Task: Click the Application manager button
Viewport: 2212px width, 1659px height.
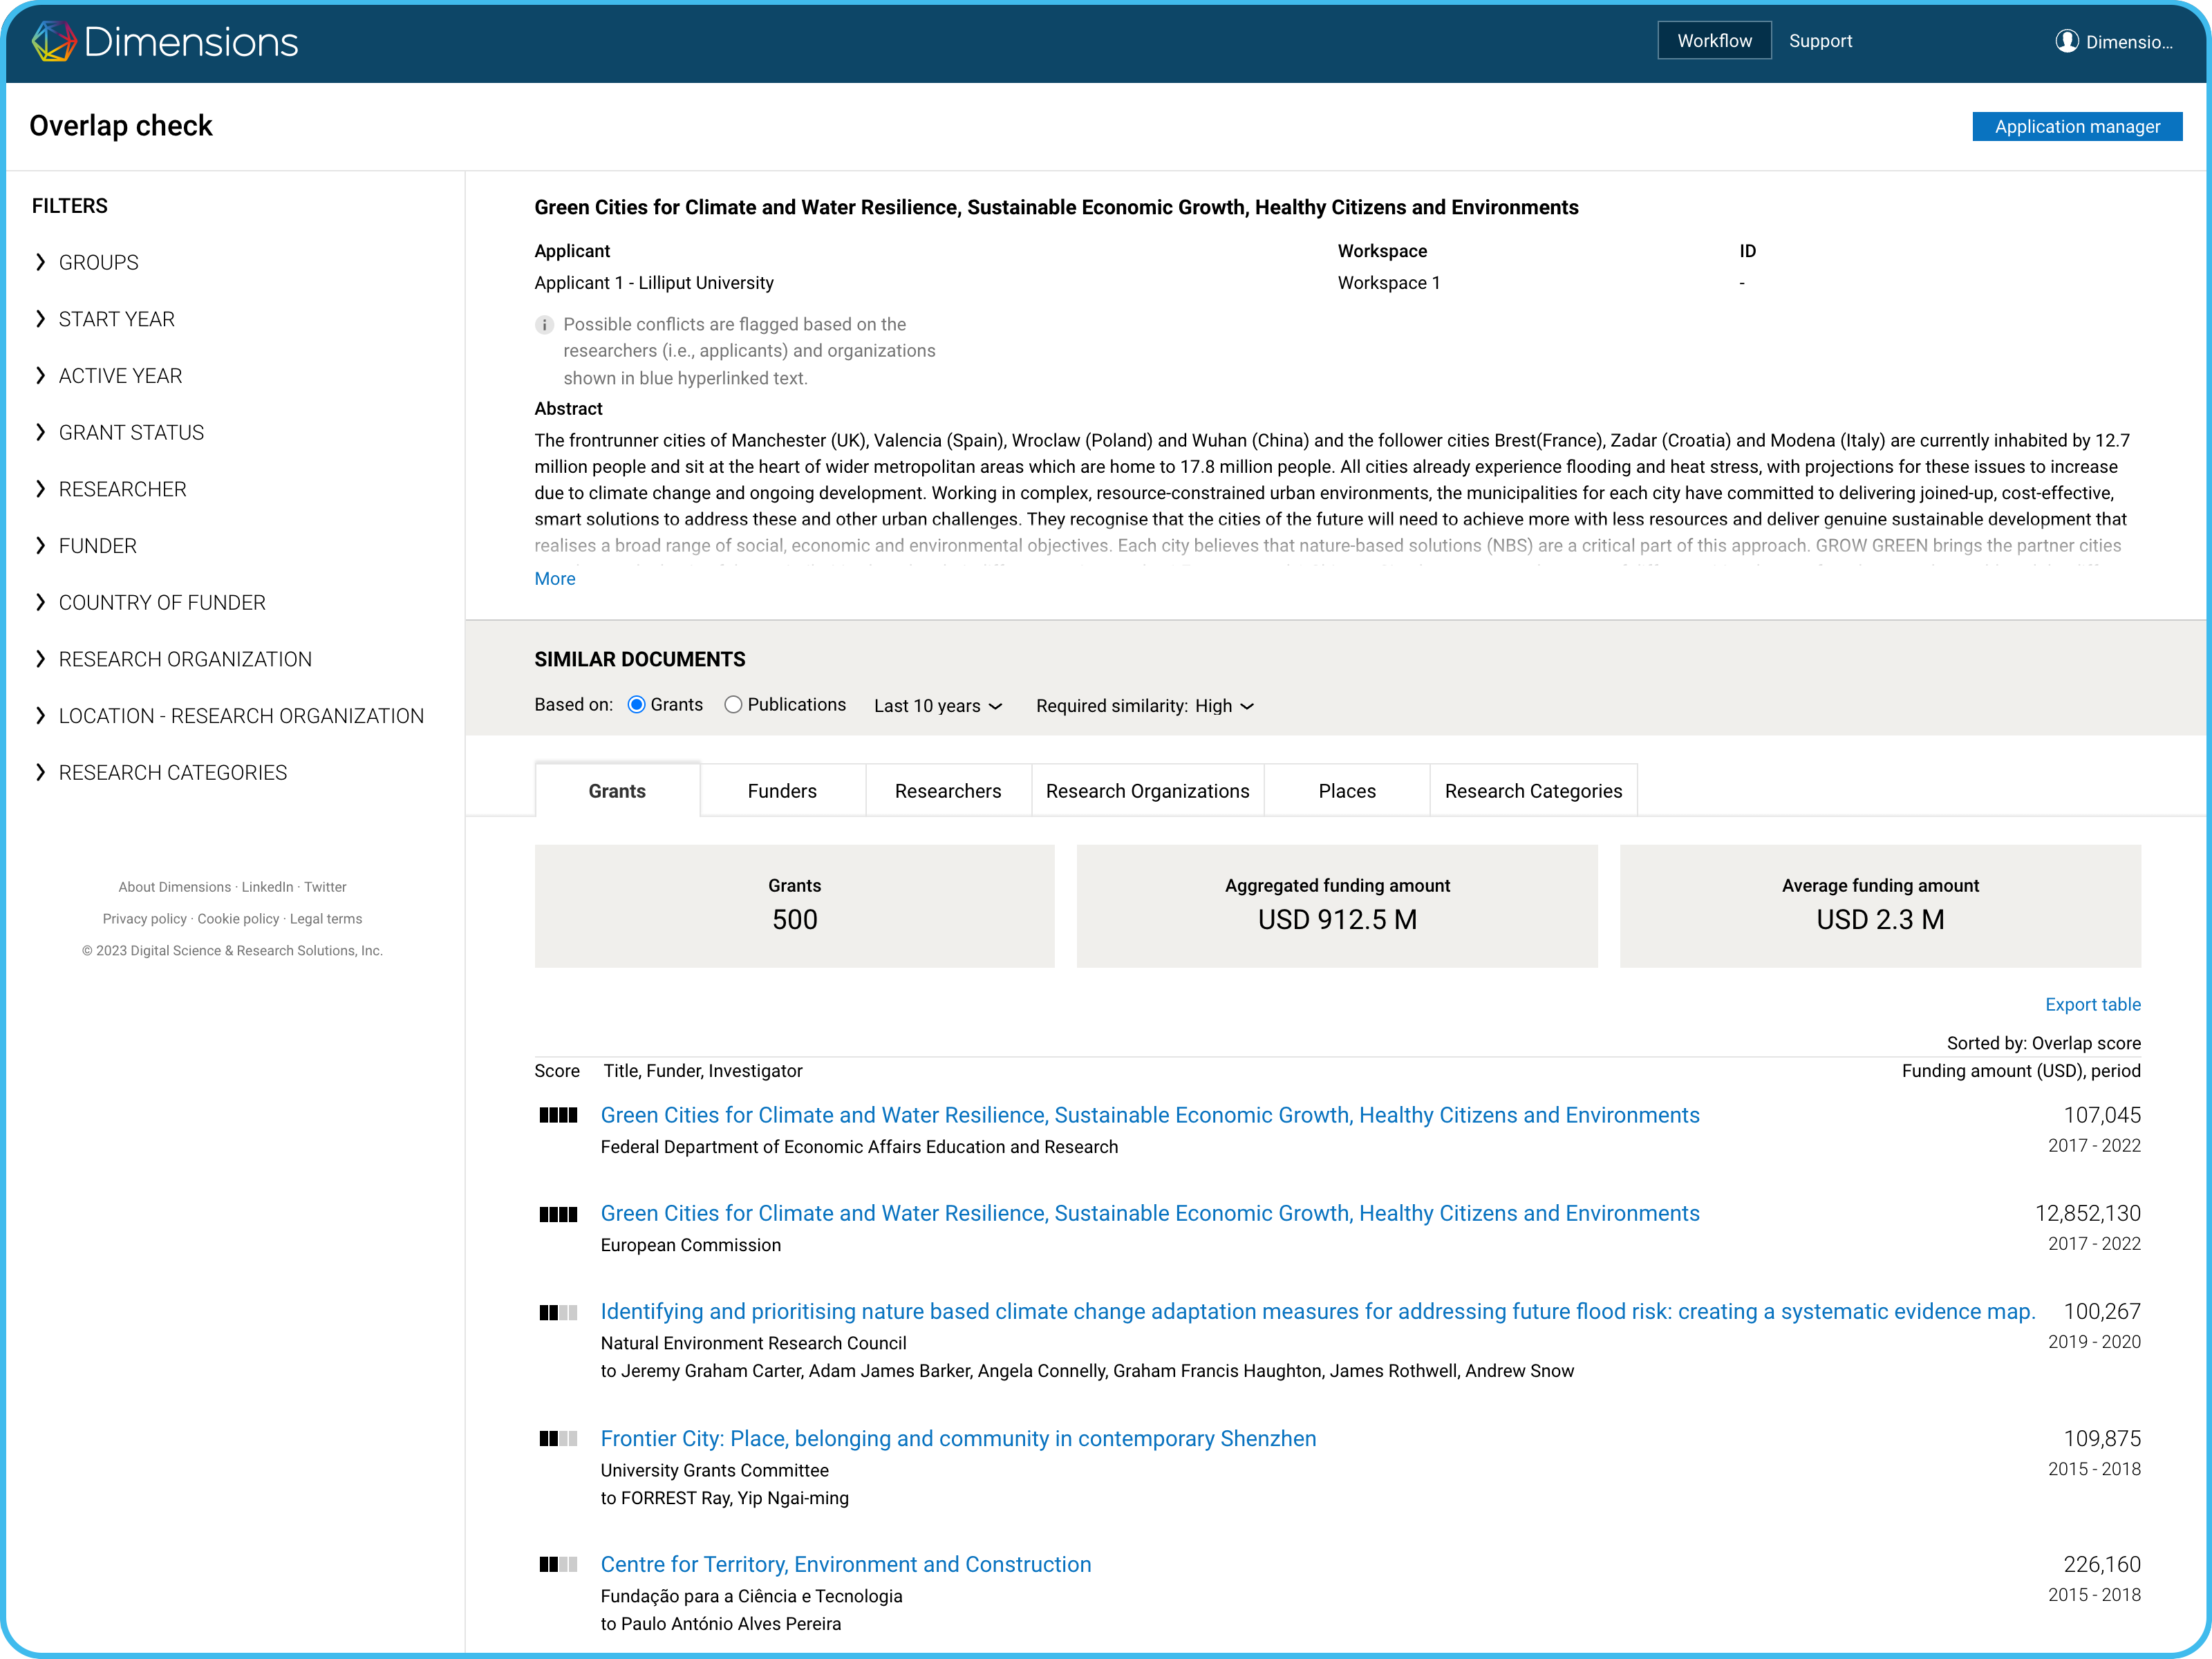Action: [x=2076, y=127]
